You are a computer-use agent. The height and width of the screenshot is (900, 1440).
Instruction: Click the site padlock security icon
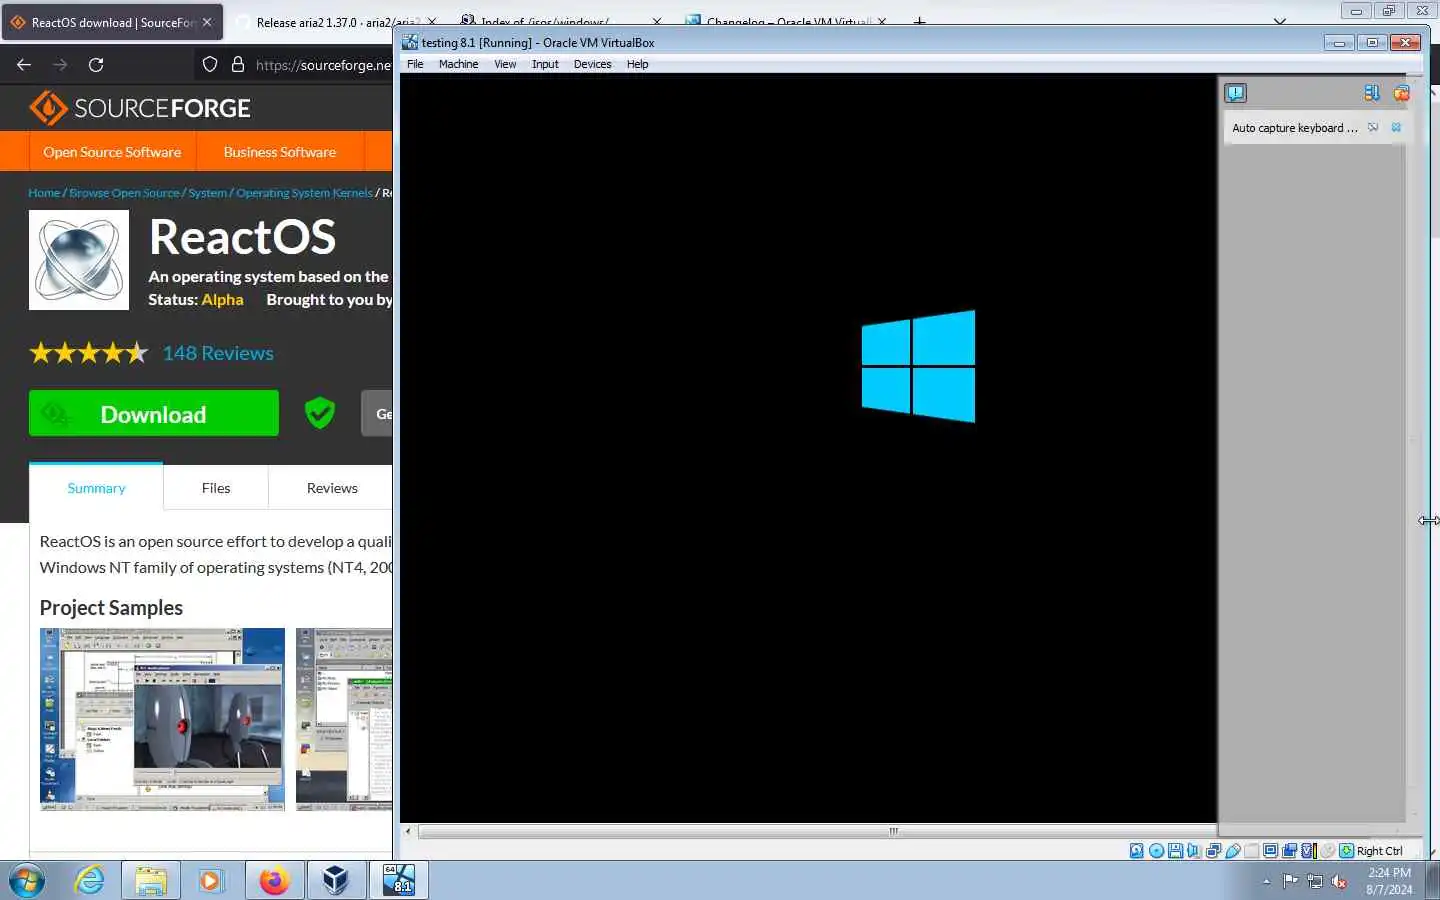(x=238, y=65)
